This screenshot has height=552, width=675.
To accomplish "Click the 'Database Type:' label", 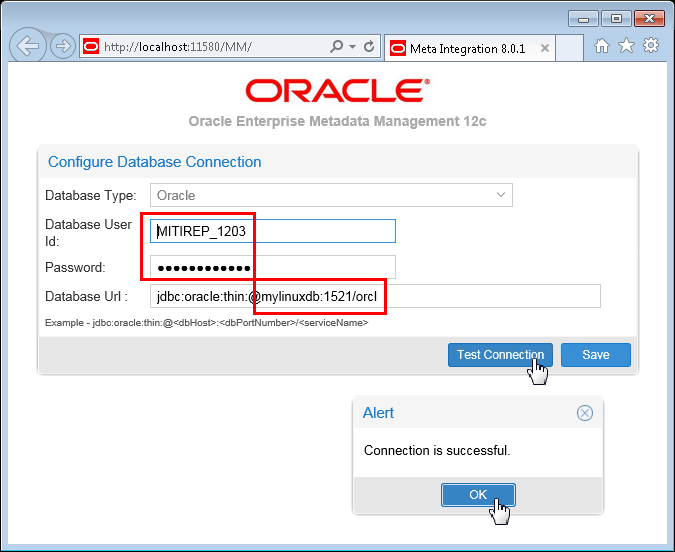I will click(91, 195).
